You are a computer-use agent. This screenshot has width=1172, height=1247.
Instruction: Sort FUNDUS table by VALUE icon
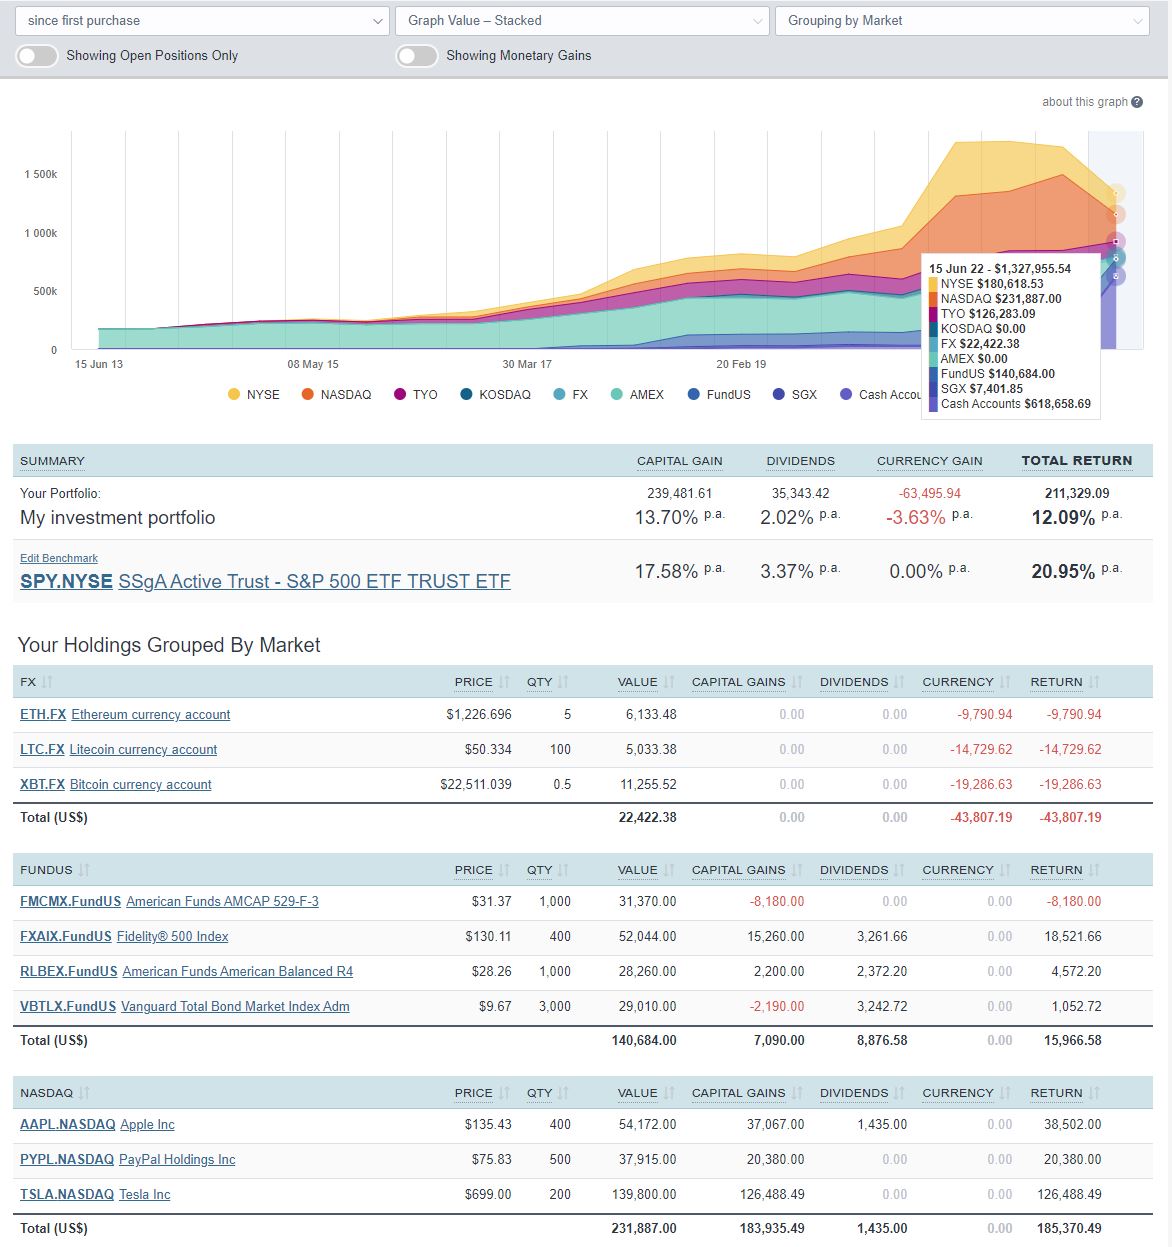tap(669, 870)
